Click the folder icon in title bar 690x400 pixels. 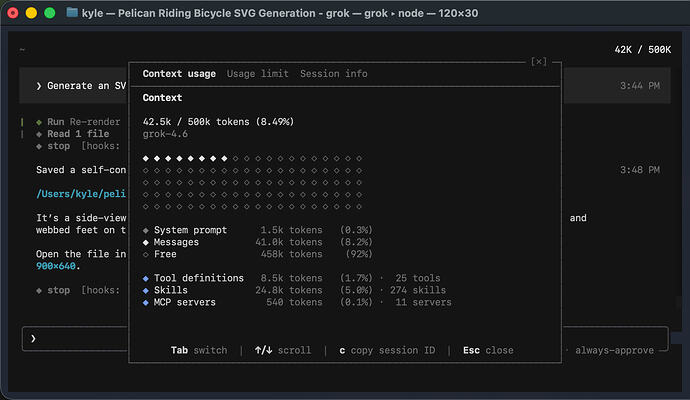point(72,12)
